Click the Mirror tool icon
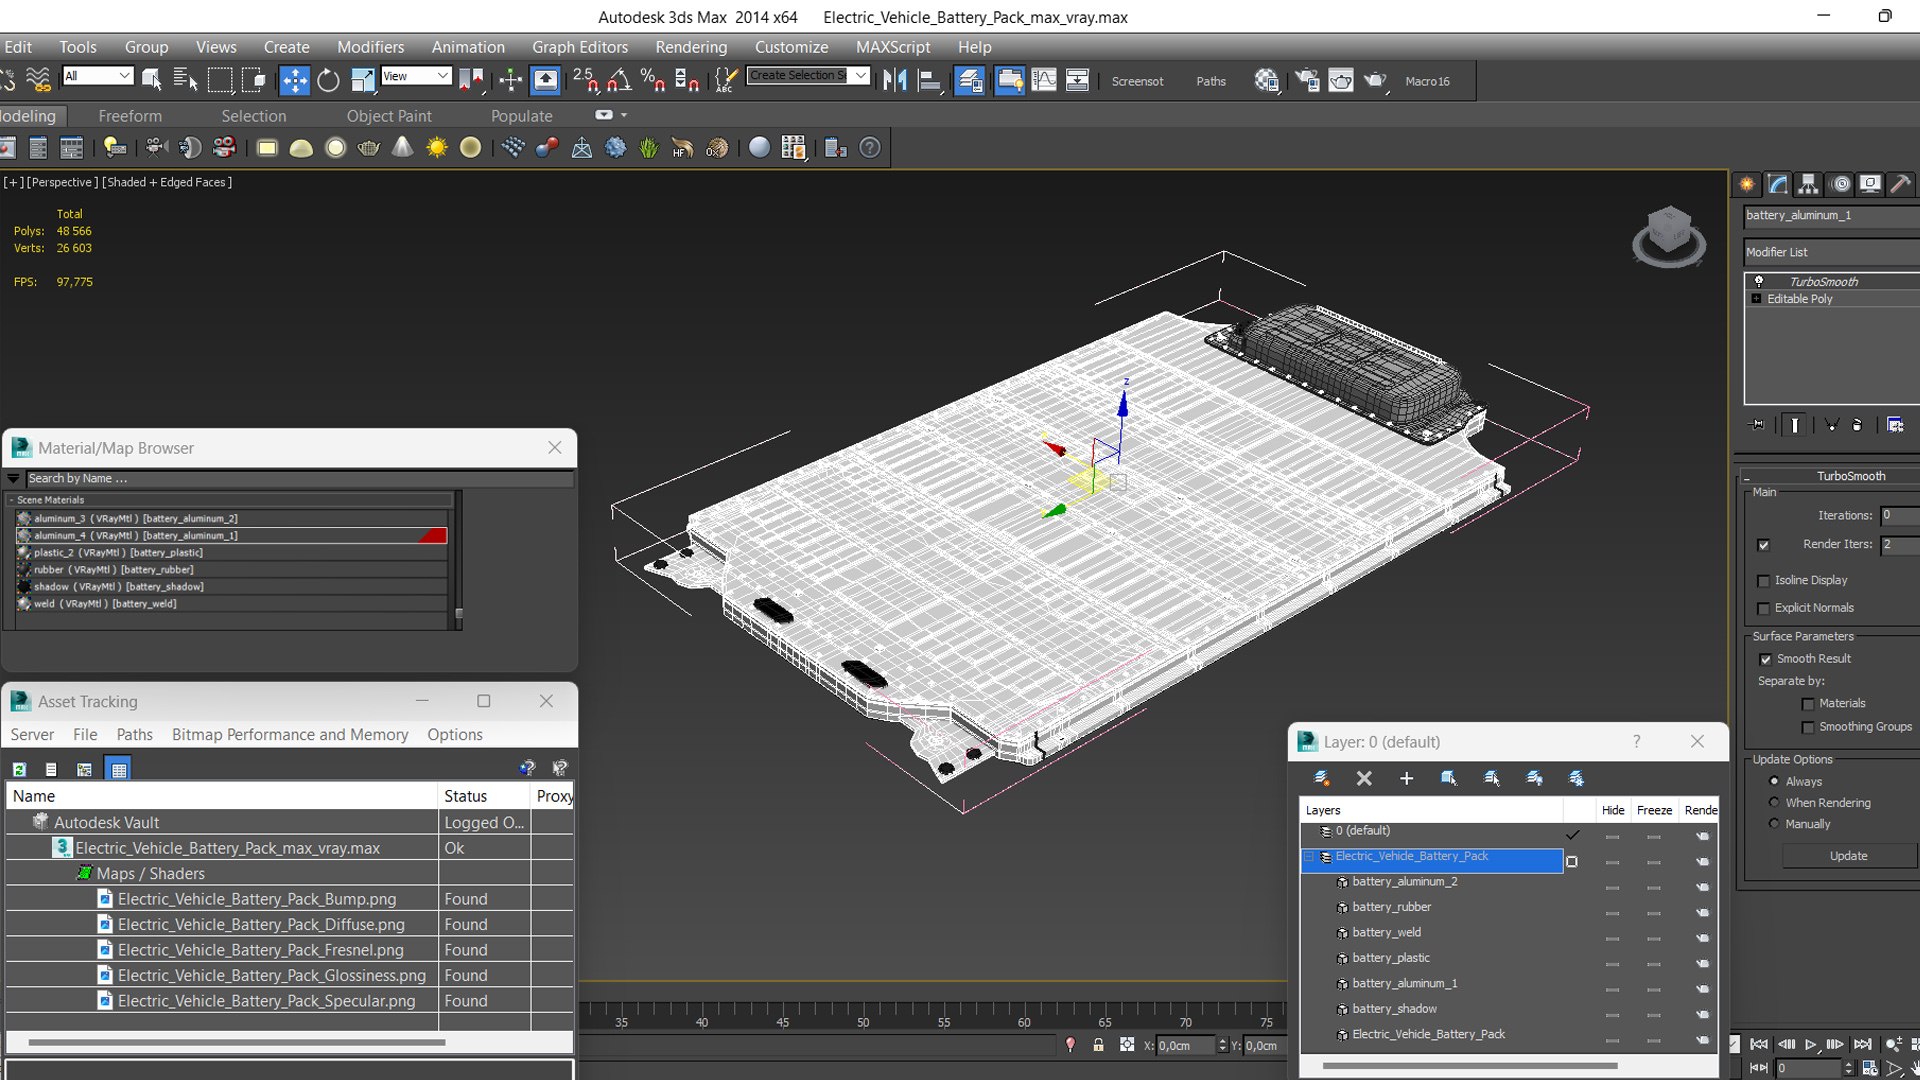This screenshot has width=1920, height=1080. 895,80
